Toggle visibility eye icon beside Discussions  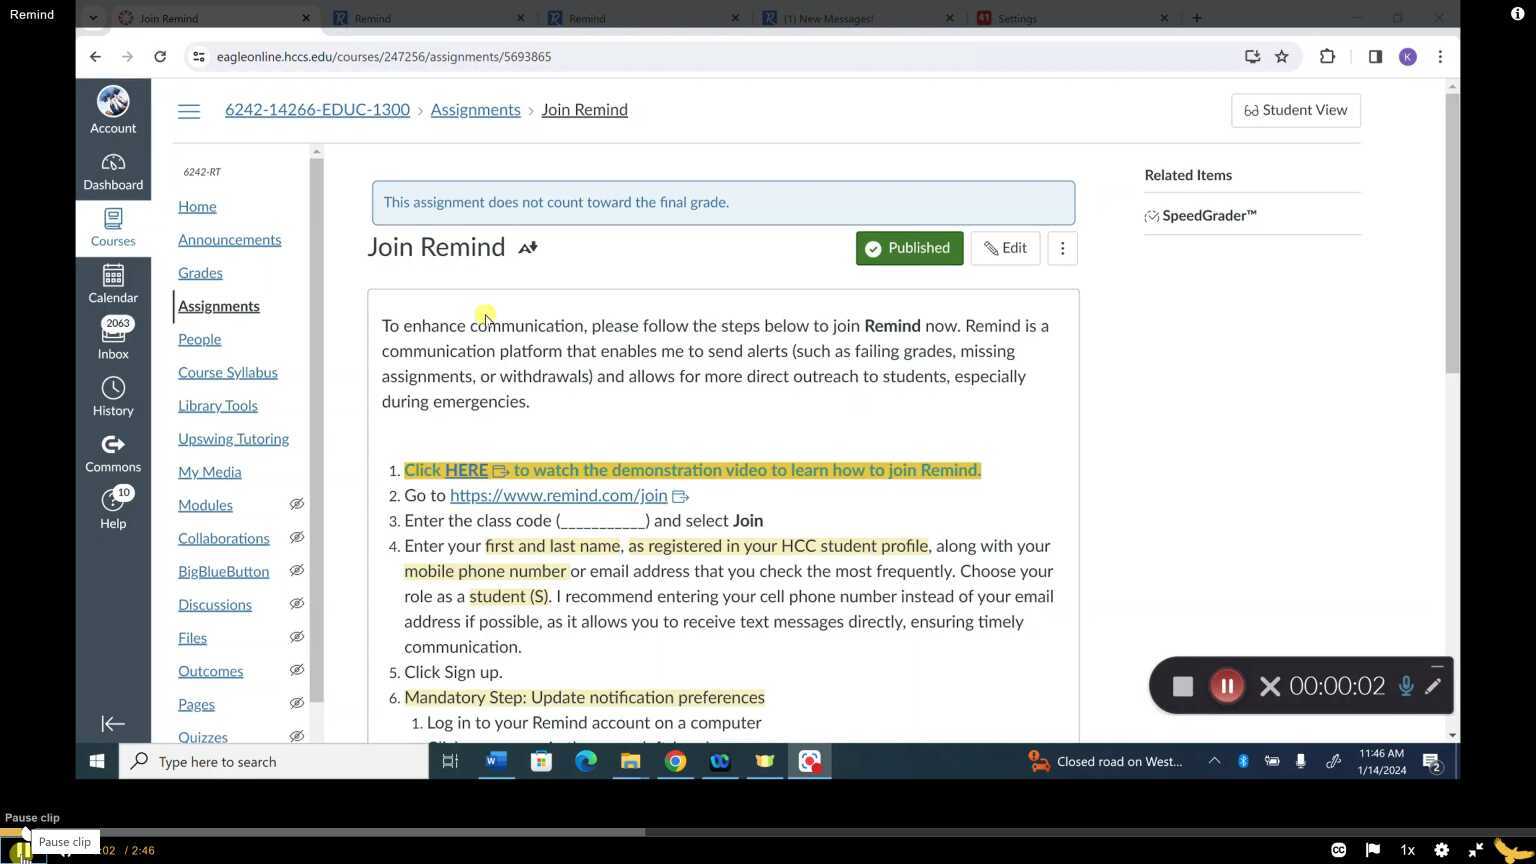[296, 605]
